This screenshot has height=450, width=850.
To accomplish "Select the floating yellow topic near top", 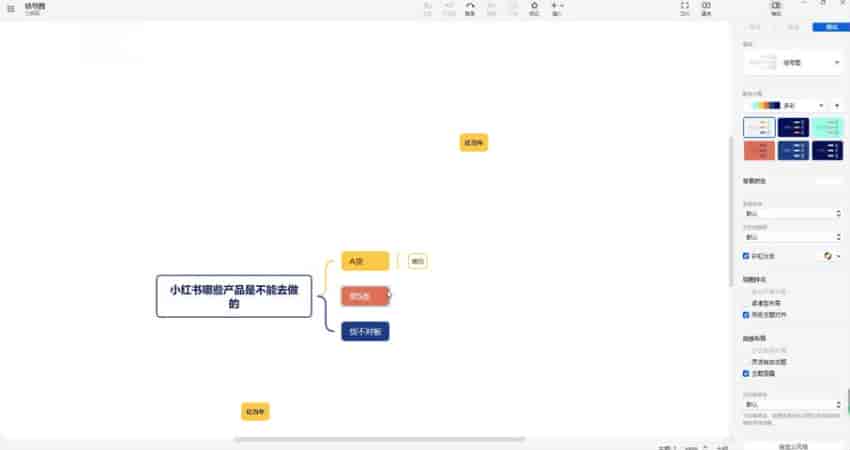I will [x=474, y=143].
